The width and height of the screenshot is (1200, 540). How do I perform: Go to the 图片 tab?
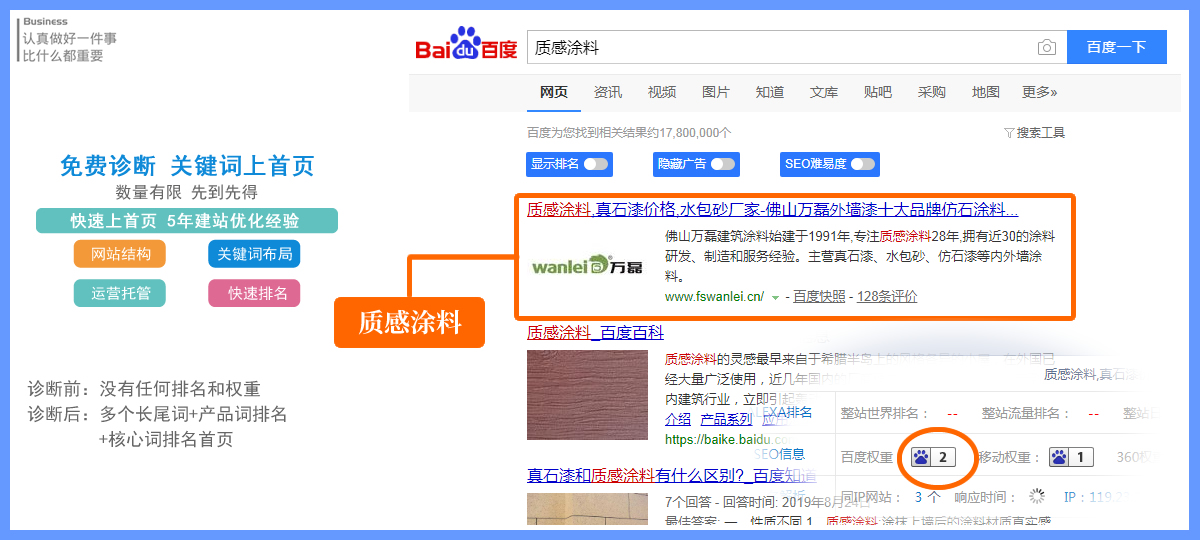click(715, 92)
